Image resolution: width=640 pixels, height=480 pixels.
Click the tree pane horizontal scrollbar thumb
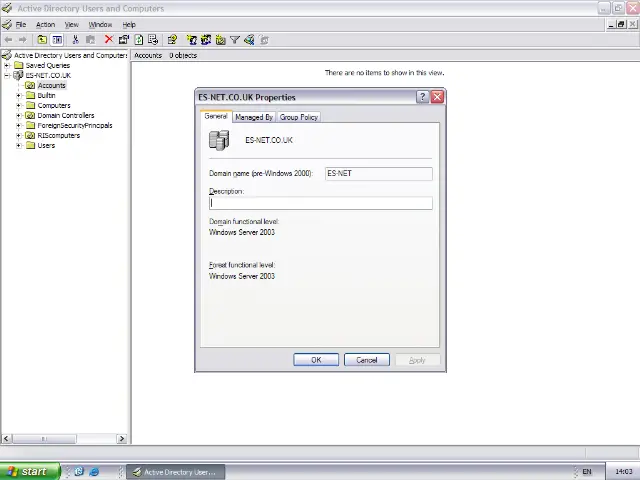44,439
